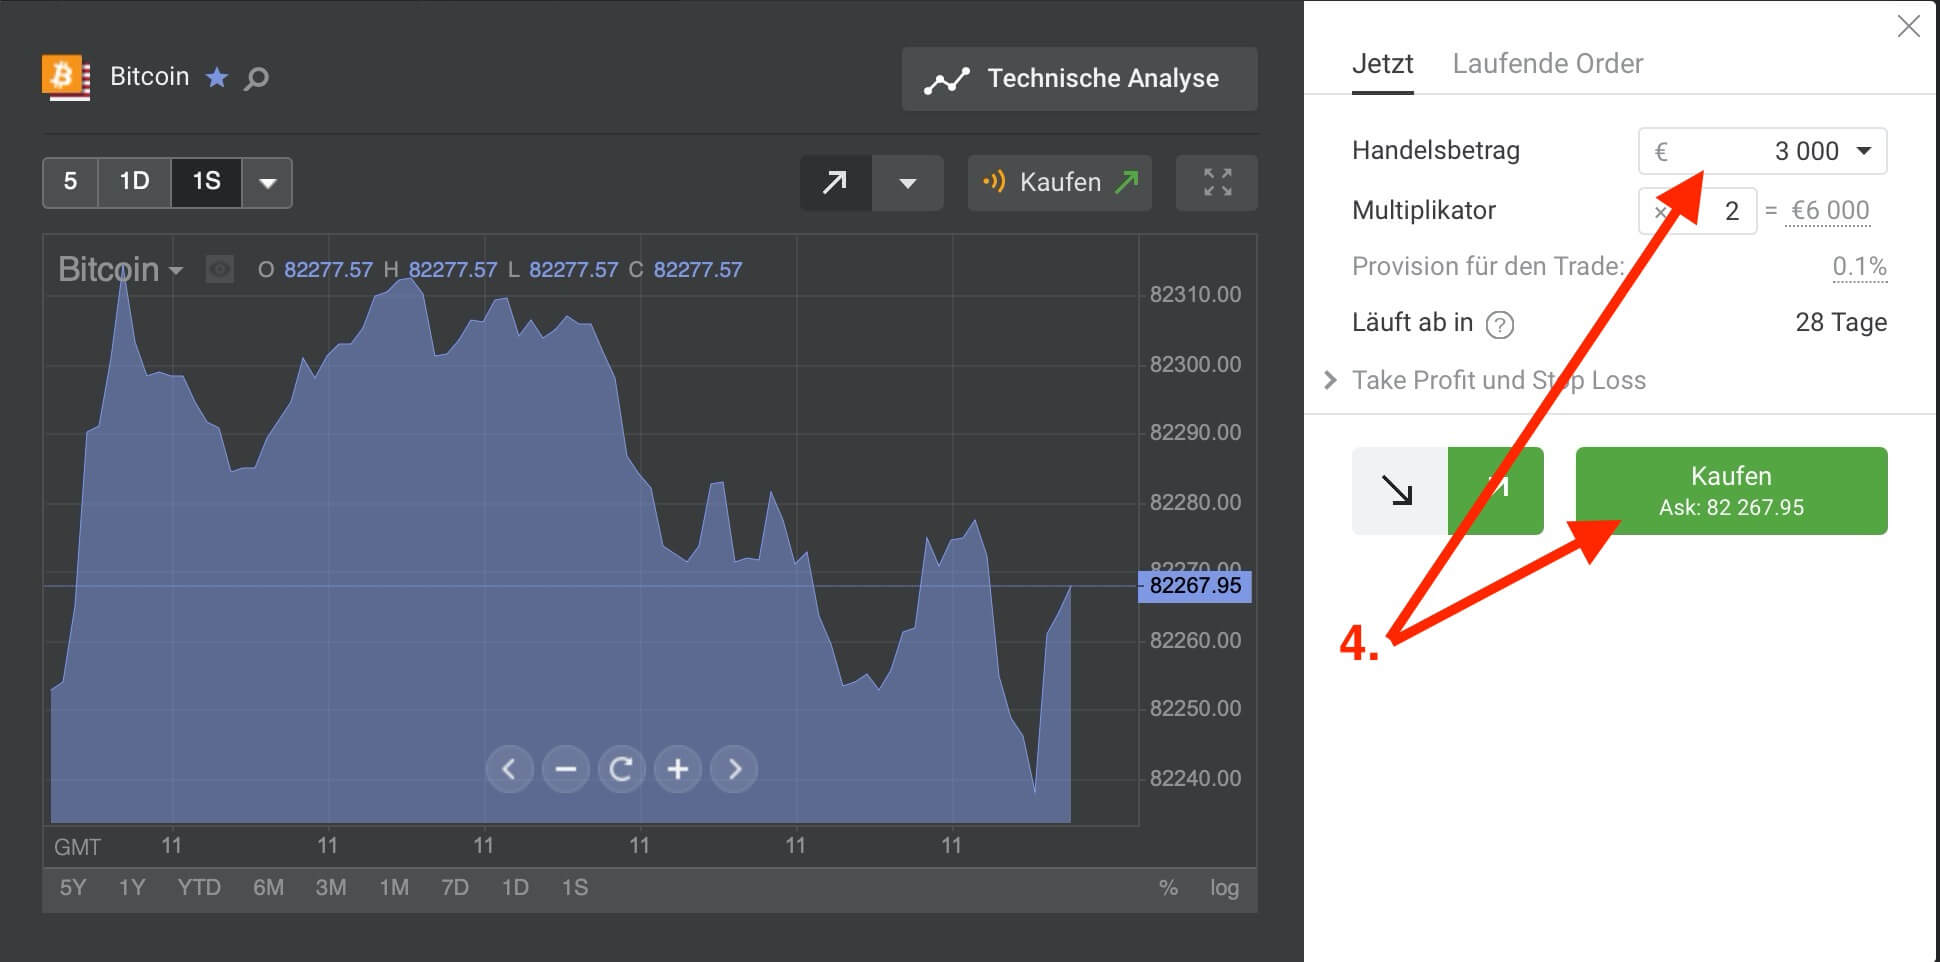This screenshot has width=1940, height=962.
Task: Switch price axis to percentage mode
Action: coord(1167,888)
